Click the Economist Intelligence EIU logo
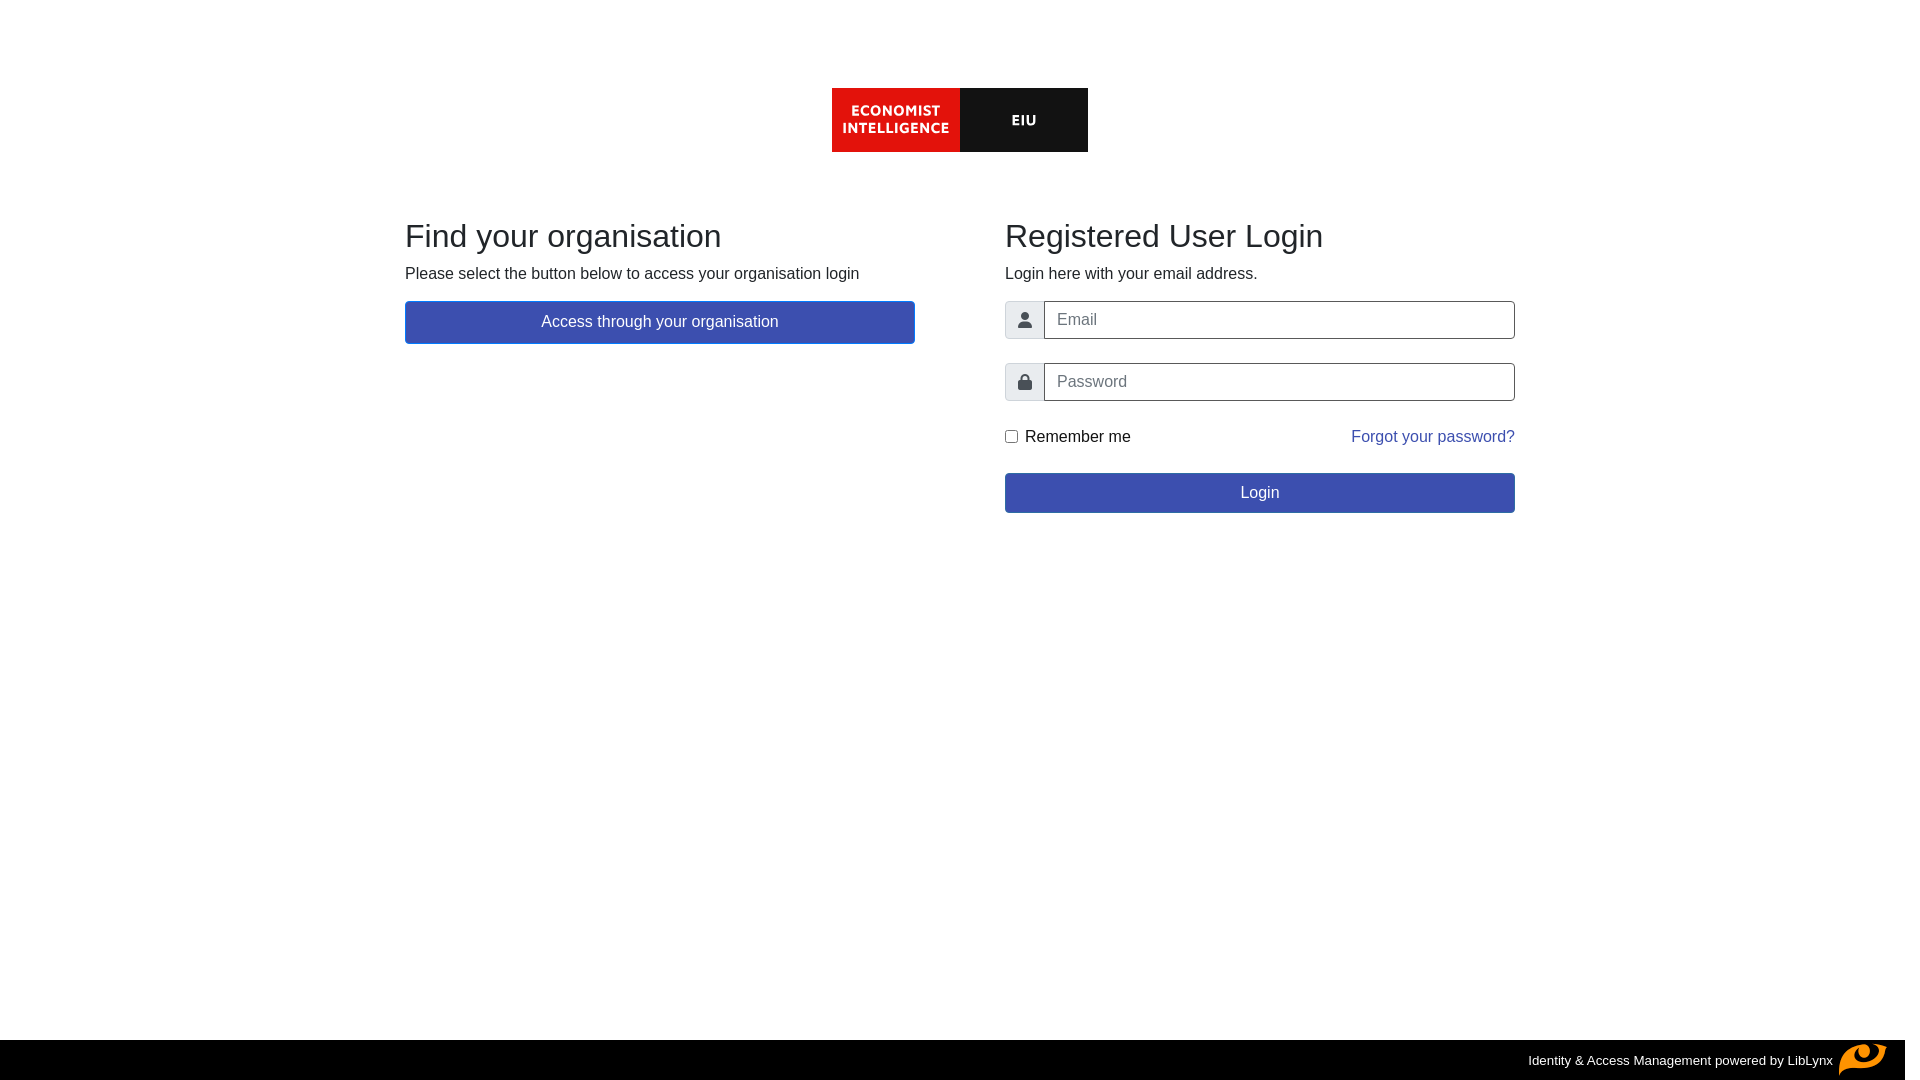This screenshot has width=1920, height=1080. click(960, 120)
